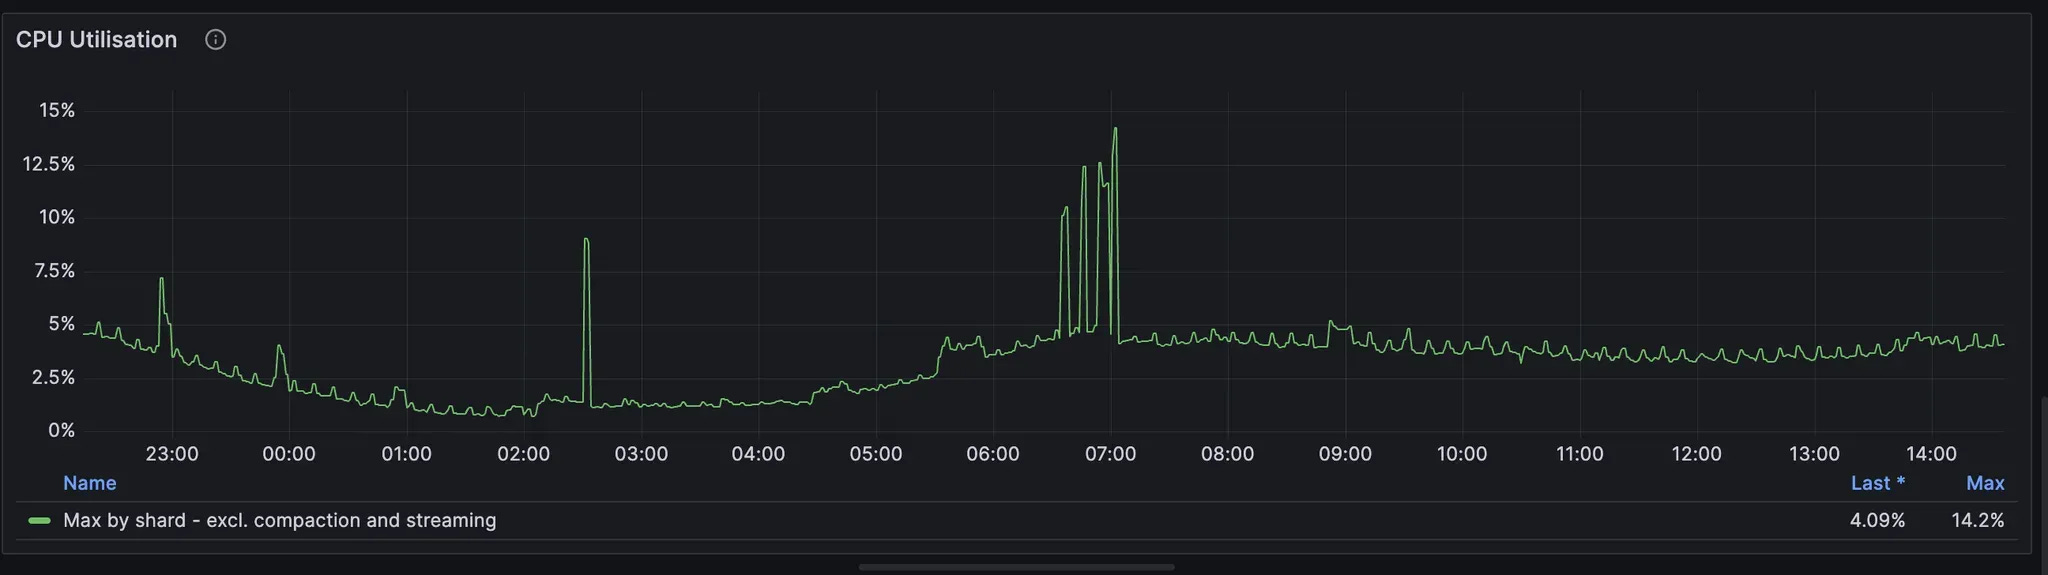Click the 7.5% label on the y-axis

click(54, 271)
